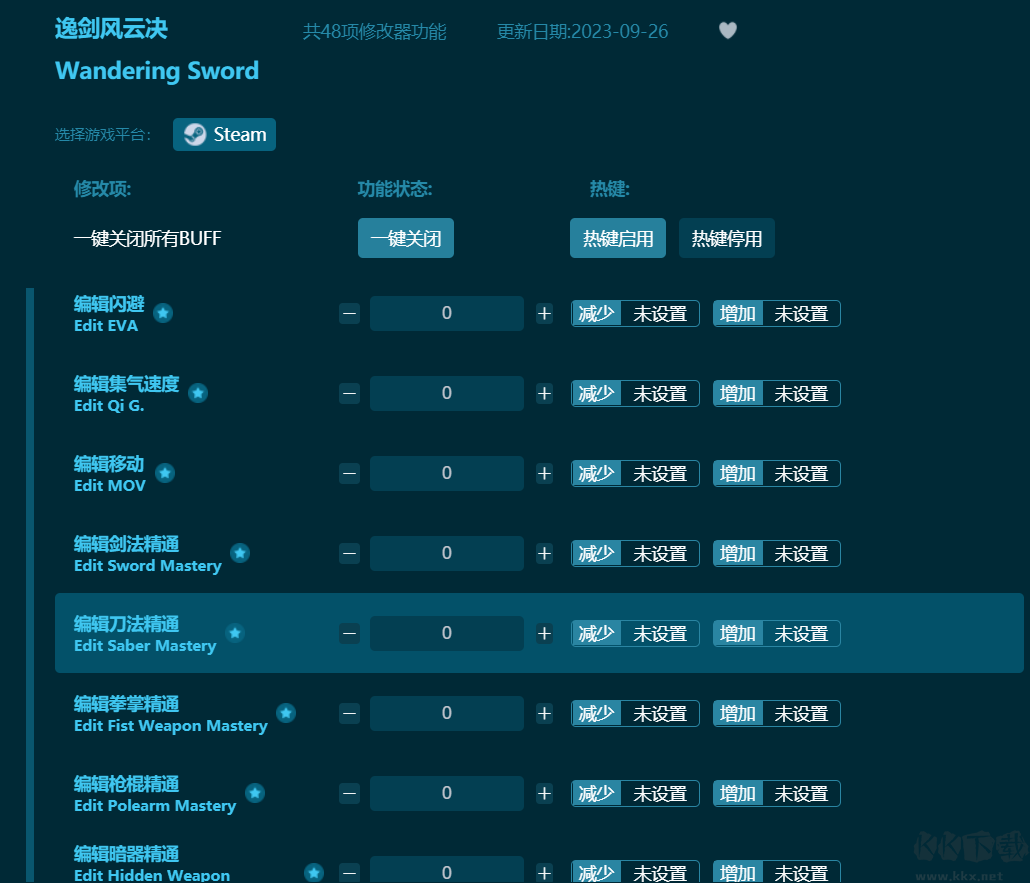1030x883 pixels.
Task: Decrease Edit EVA value with minus
Action: click(x=349, y=313)
